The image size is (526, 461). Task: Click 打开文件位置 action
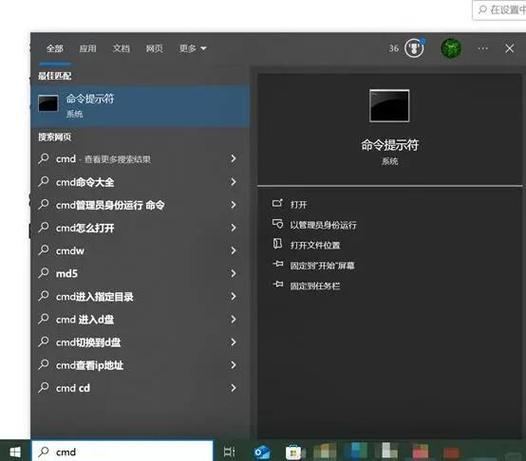[315, 245]
